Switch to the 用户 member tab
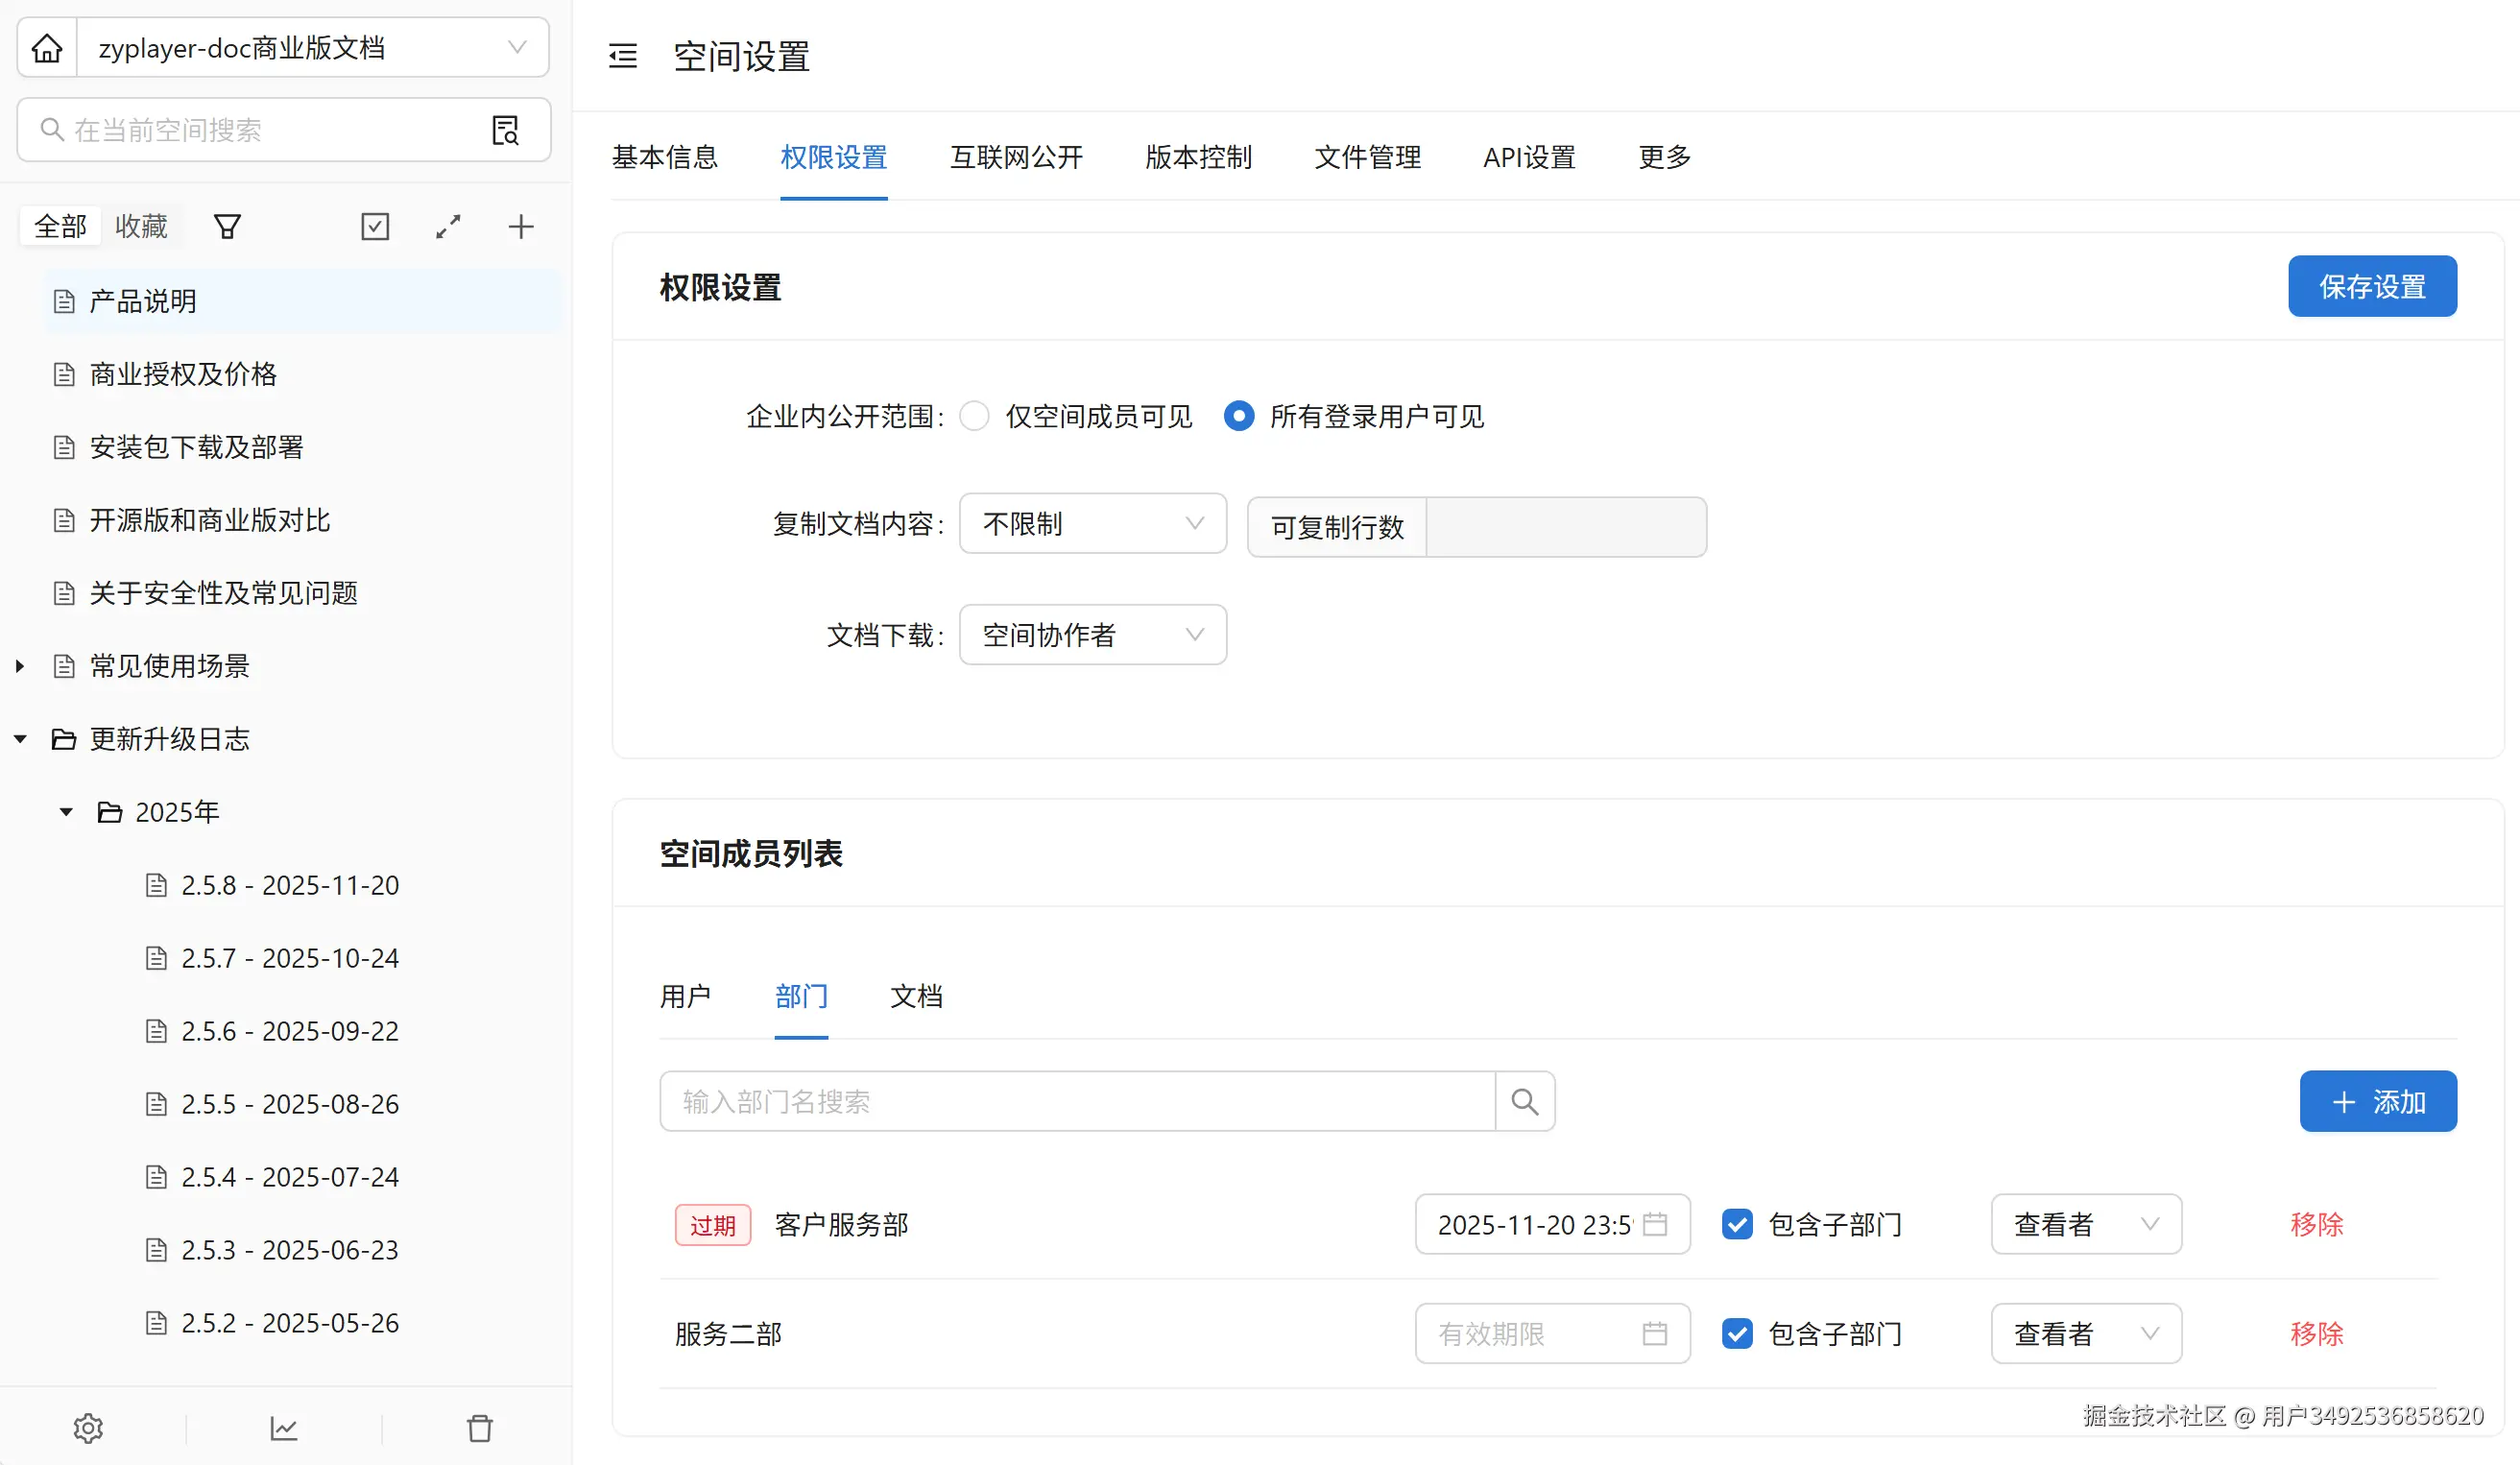The width and height of the screenshot is (2520, 1465). click(685, 996)
